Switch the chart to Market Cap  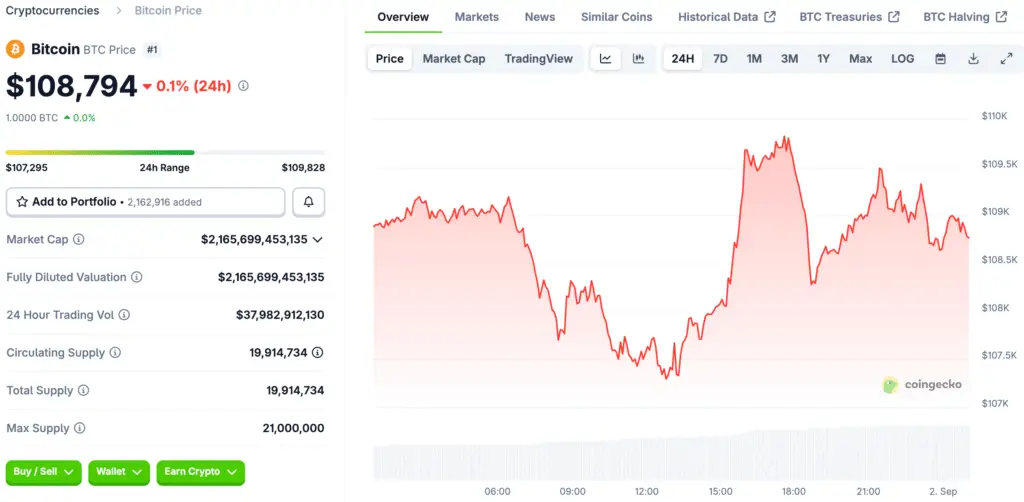[x=453, y=59]
